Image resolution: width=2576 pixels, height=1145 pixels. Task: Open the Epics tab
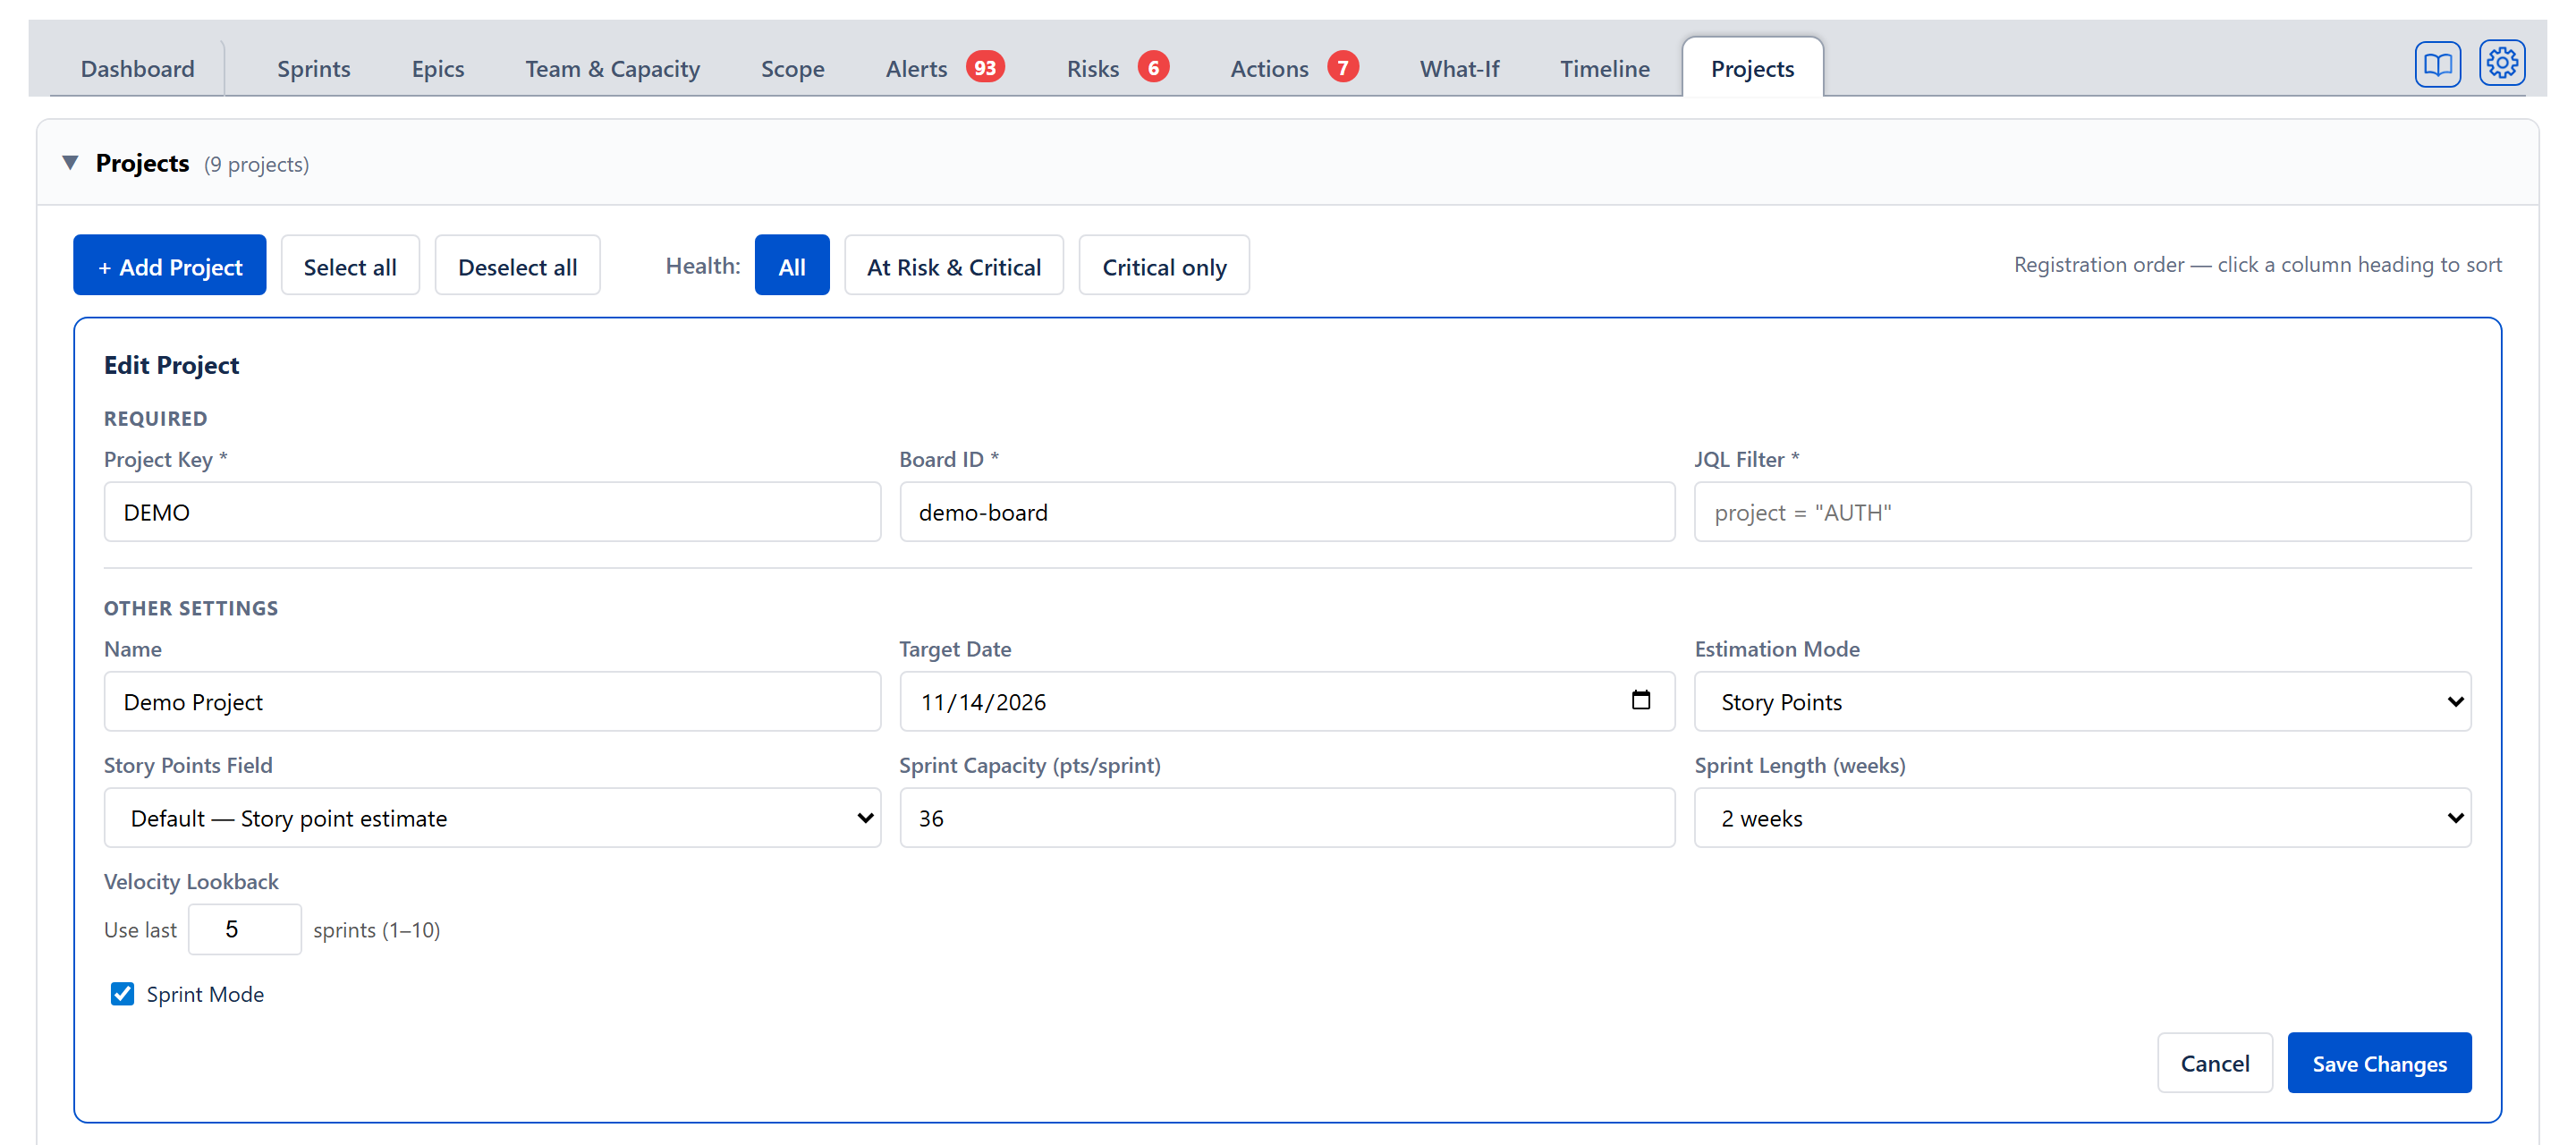[x=438, y=68]
